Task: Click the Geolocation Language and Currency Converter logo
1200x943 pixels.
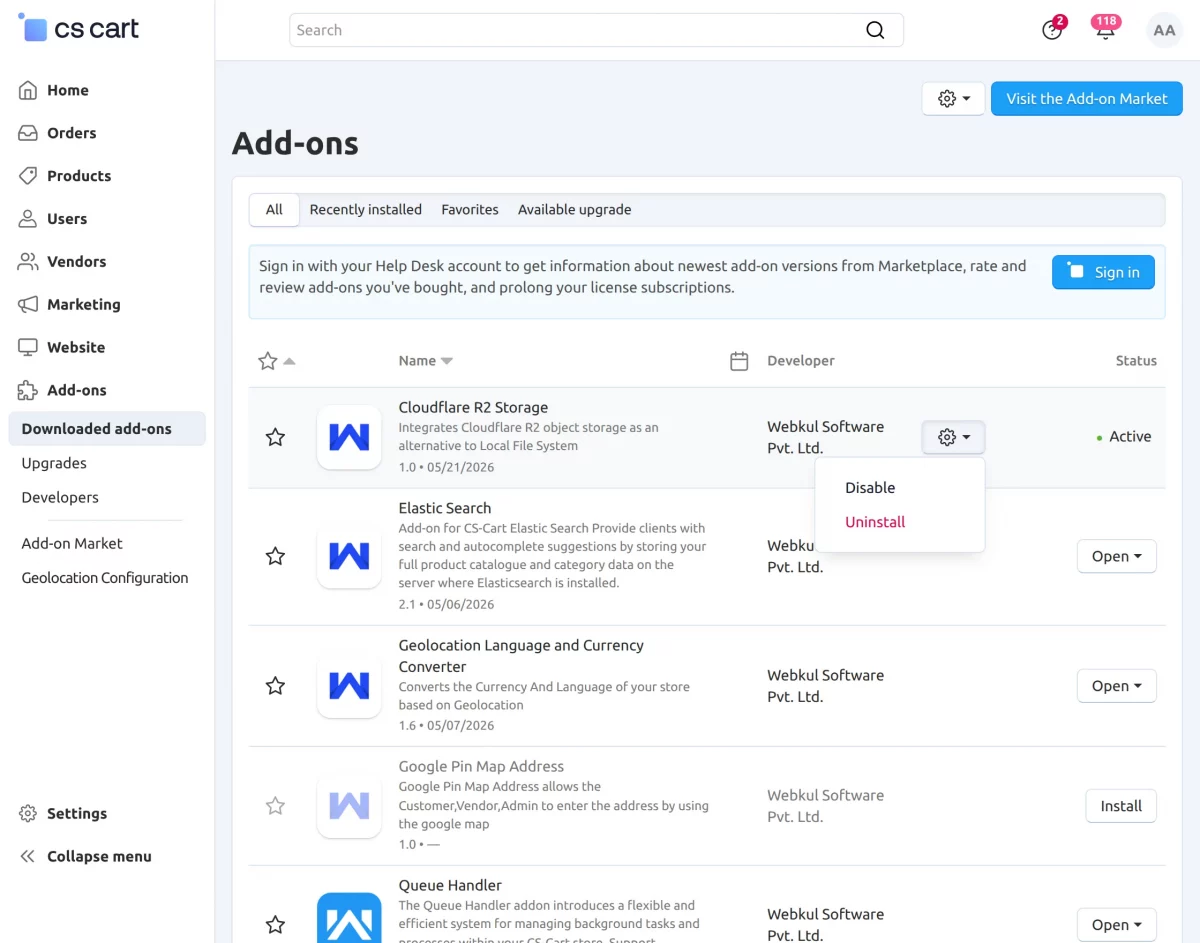Action: [x=349, y=686]
